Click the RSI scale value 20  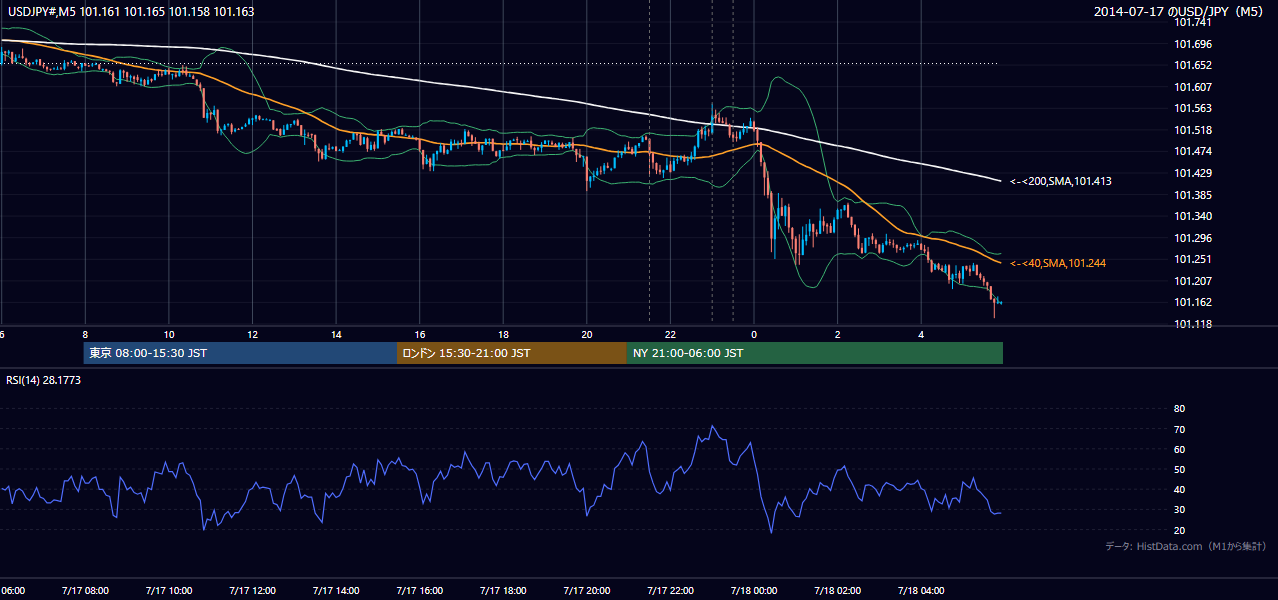1179,530
